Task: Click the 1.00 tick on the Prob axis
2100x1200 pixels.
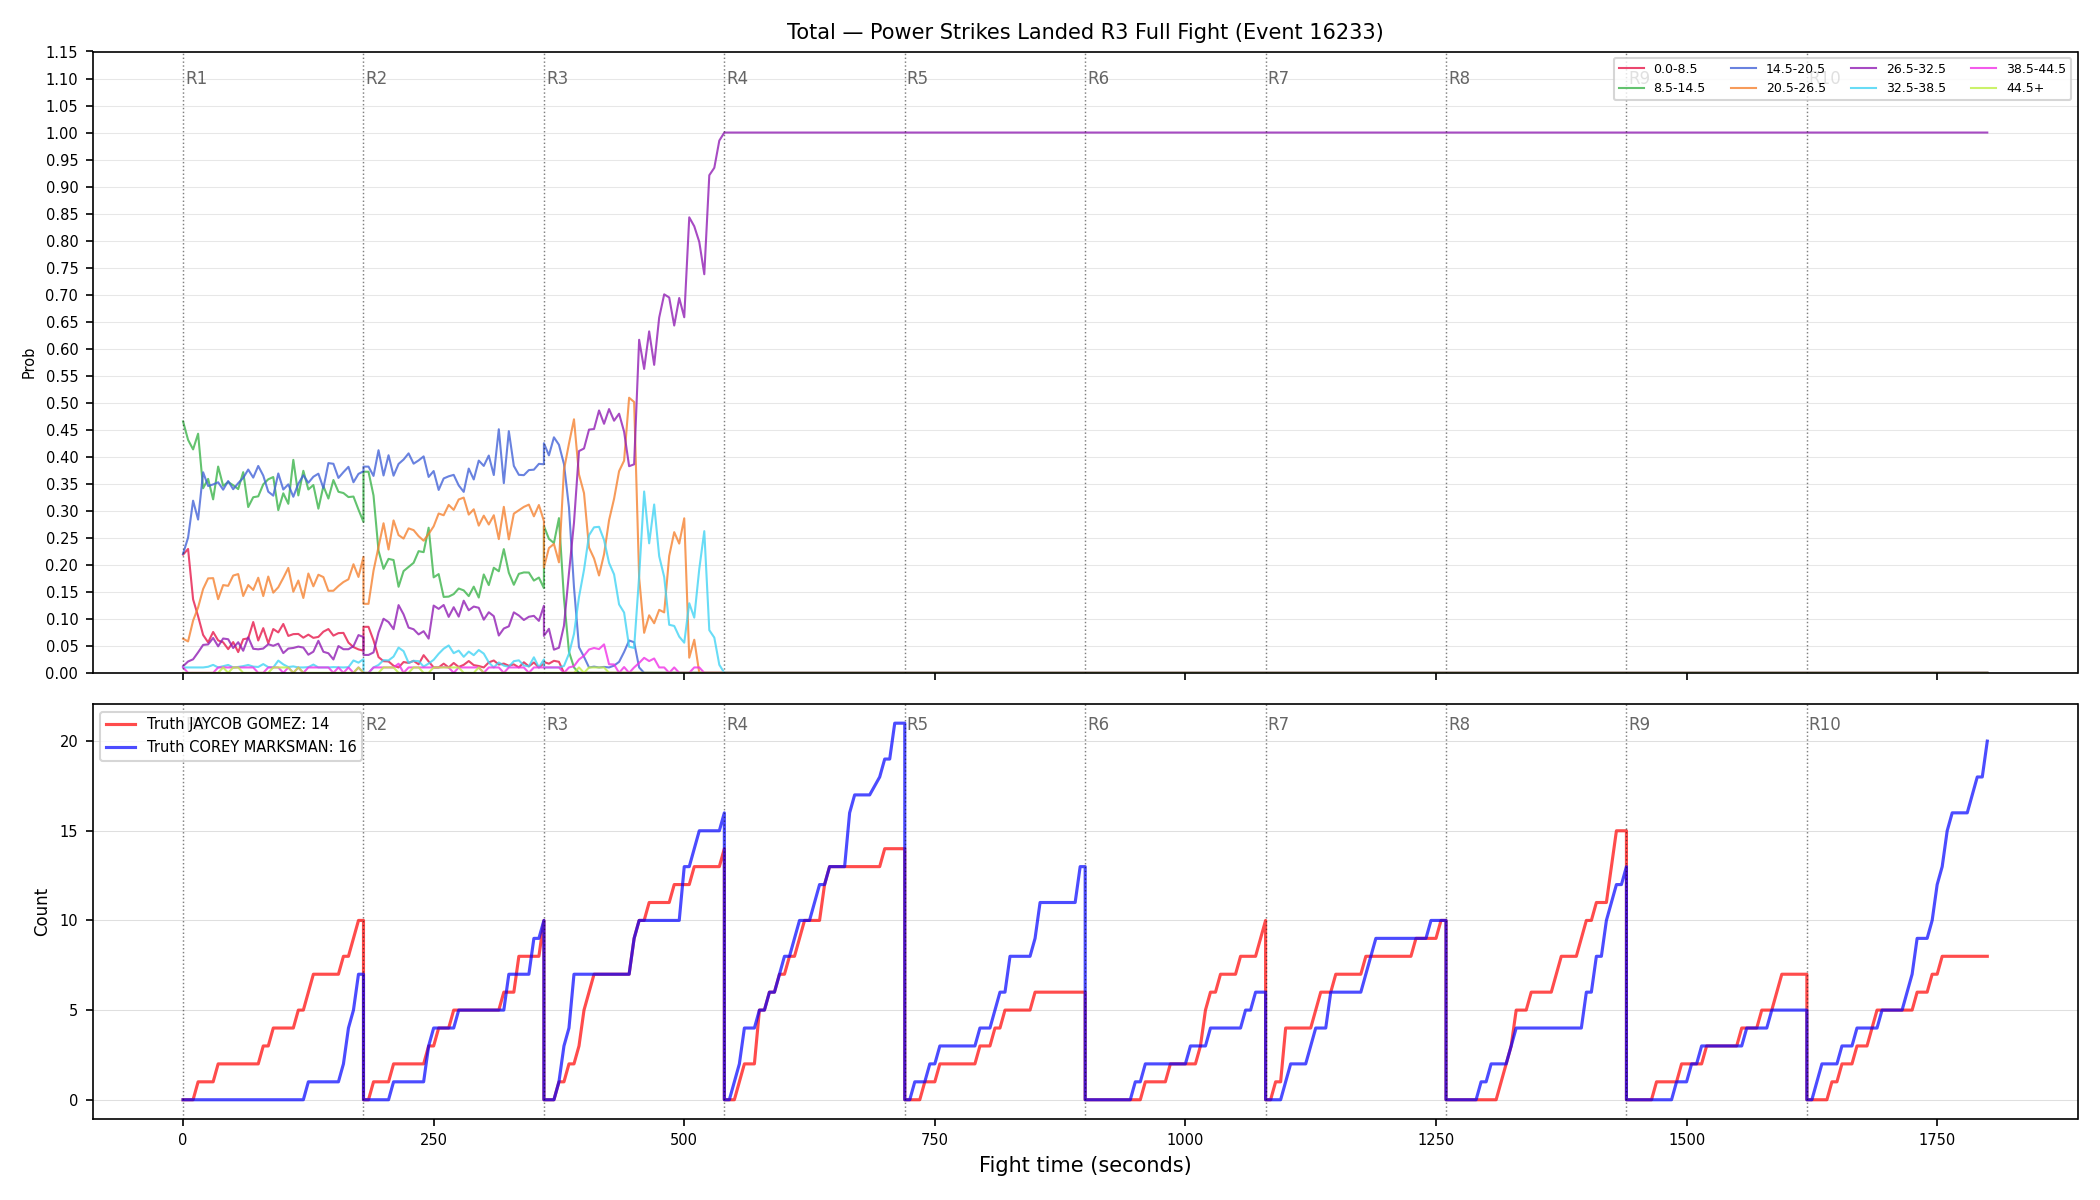Action: pos(61,133)
